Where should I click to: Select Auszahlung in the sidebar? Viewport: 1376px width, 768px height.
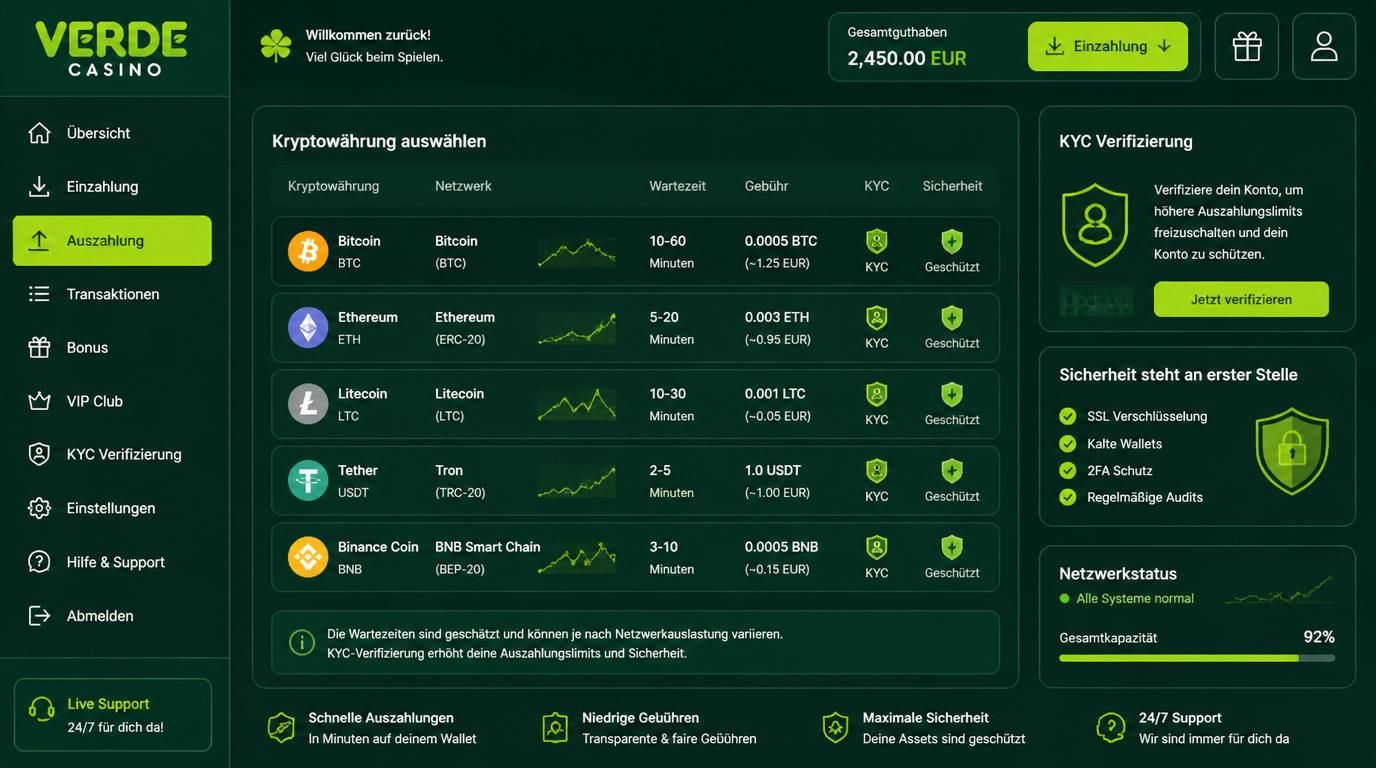pos(112,241)
